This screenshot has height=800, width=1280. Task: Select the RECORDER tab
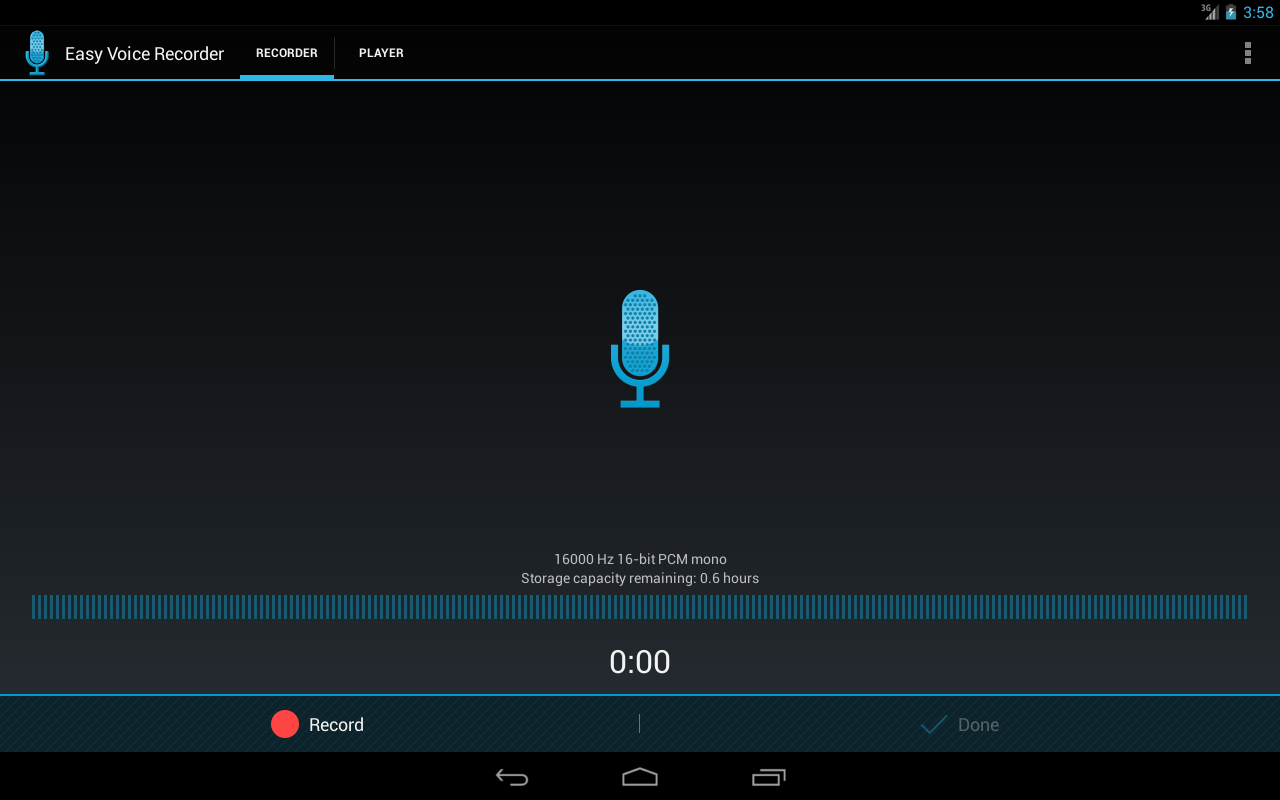point(287,53)
